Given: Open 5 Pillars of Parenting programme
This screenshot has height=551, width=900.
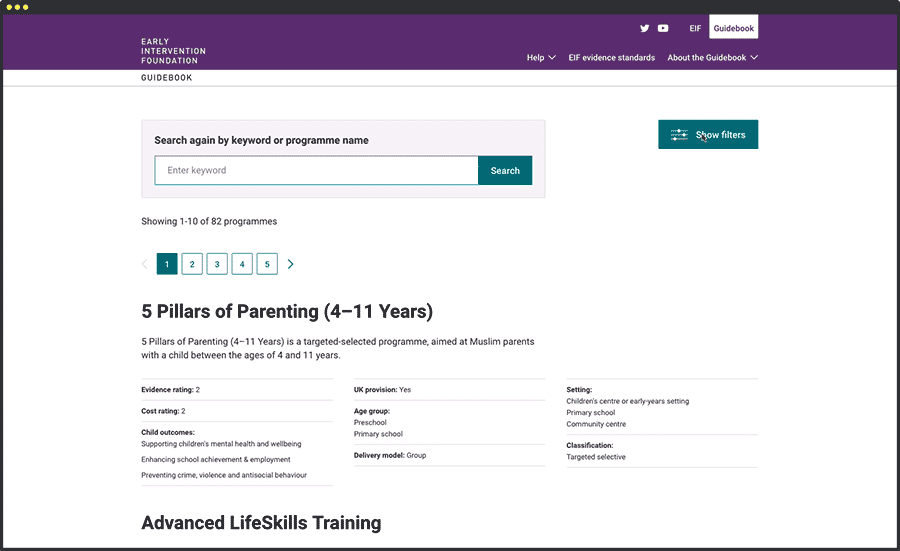Looking at the screenshot, I should (287, 312).
